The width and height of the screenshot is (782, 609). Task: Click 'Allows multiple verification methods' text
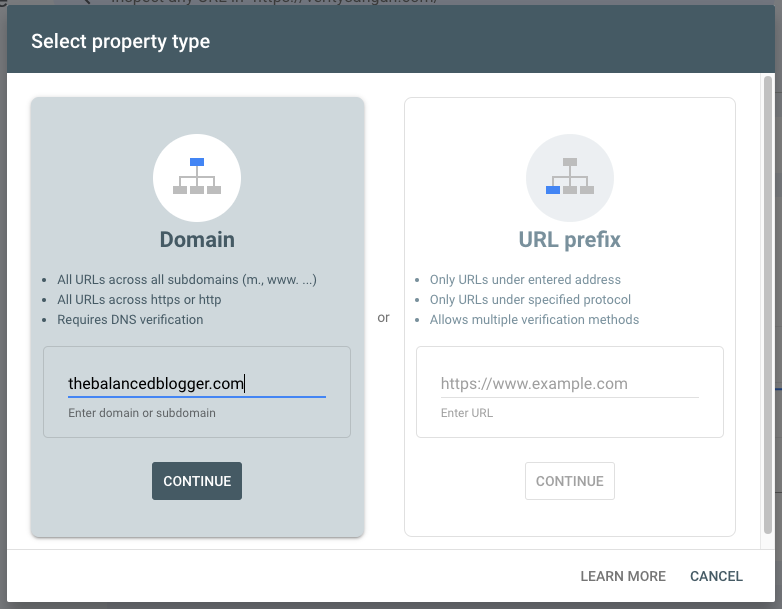coord(534,320)
